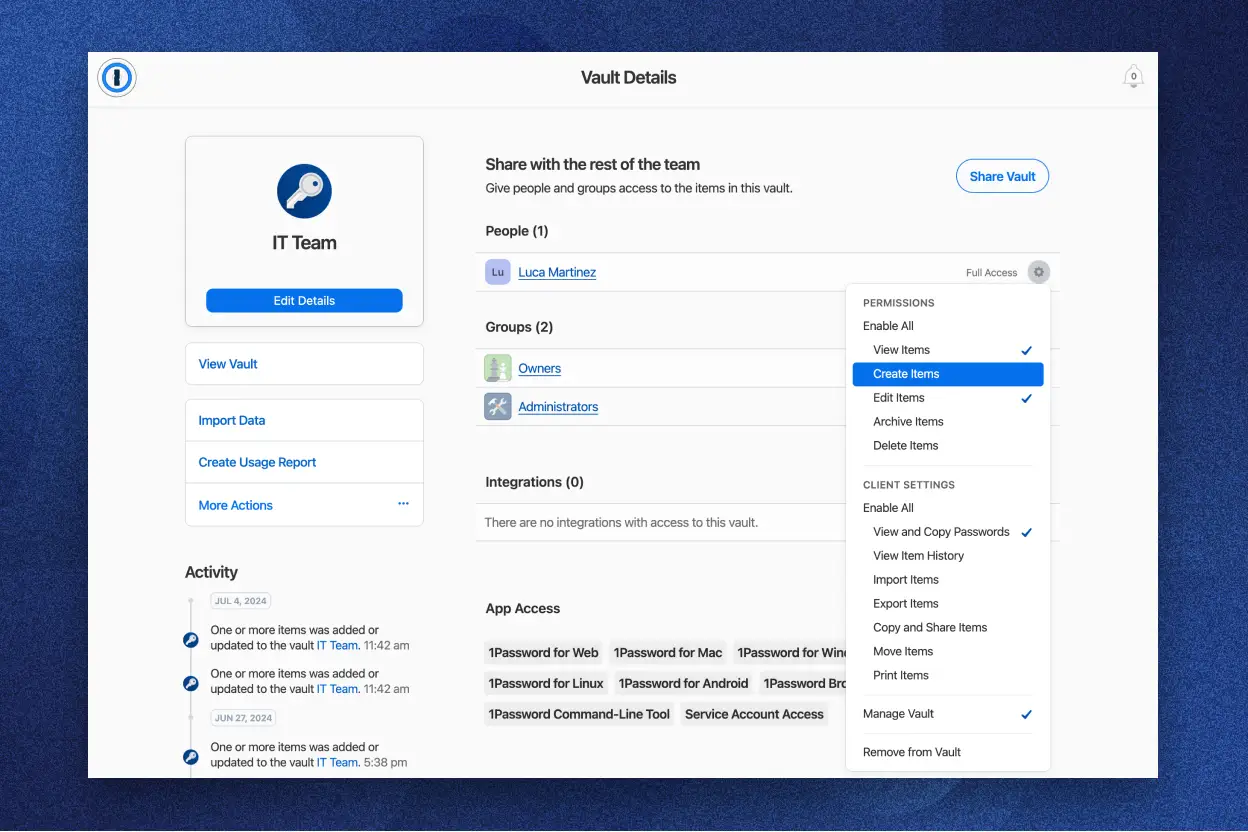This screenshot has height=832, width=1248.
Task: Click the JUL 4, 2024 date chip
Action: (240, 600)
